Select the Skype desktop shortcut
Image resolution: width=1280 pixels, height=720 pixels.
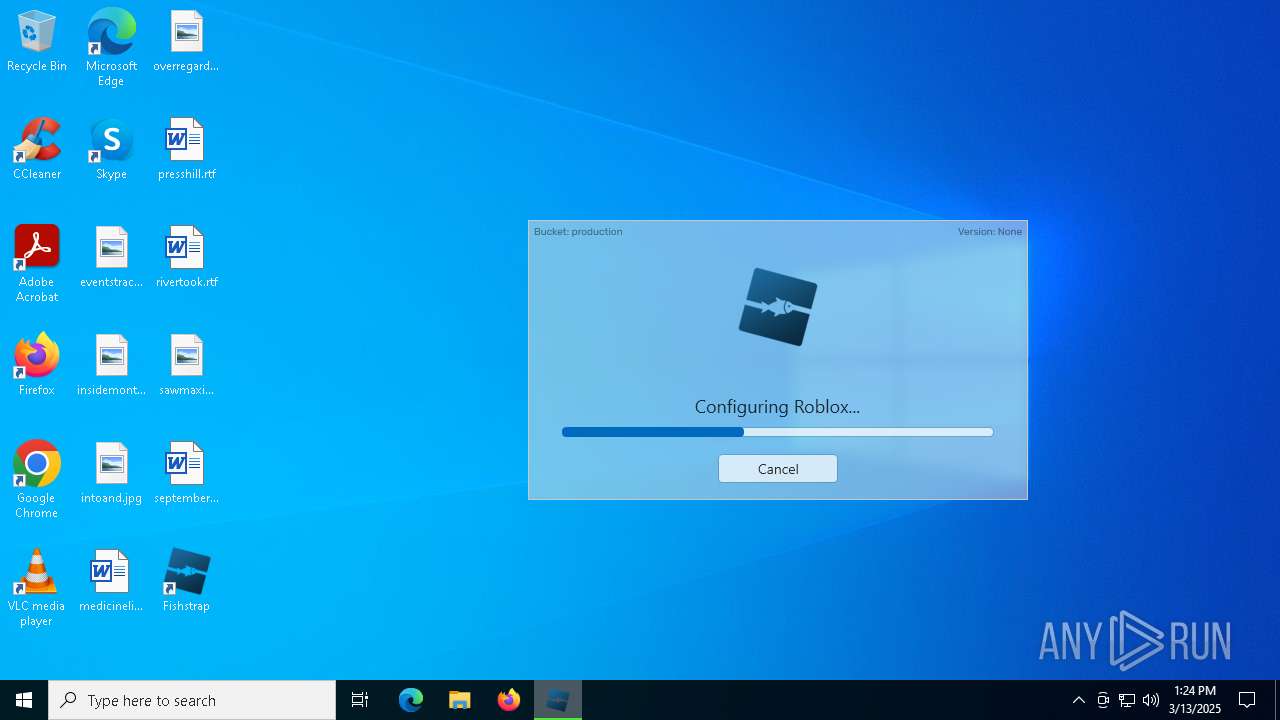111,150
